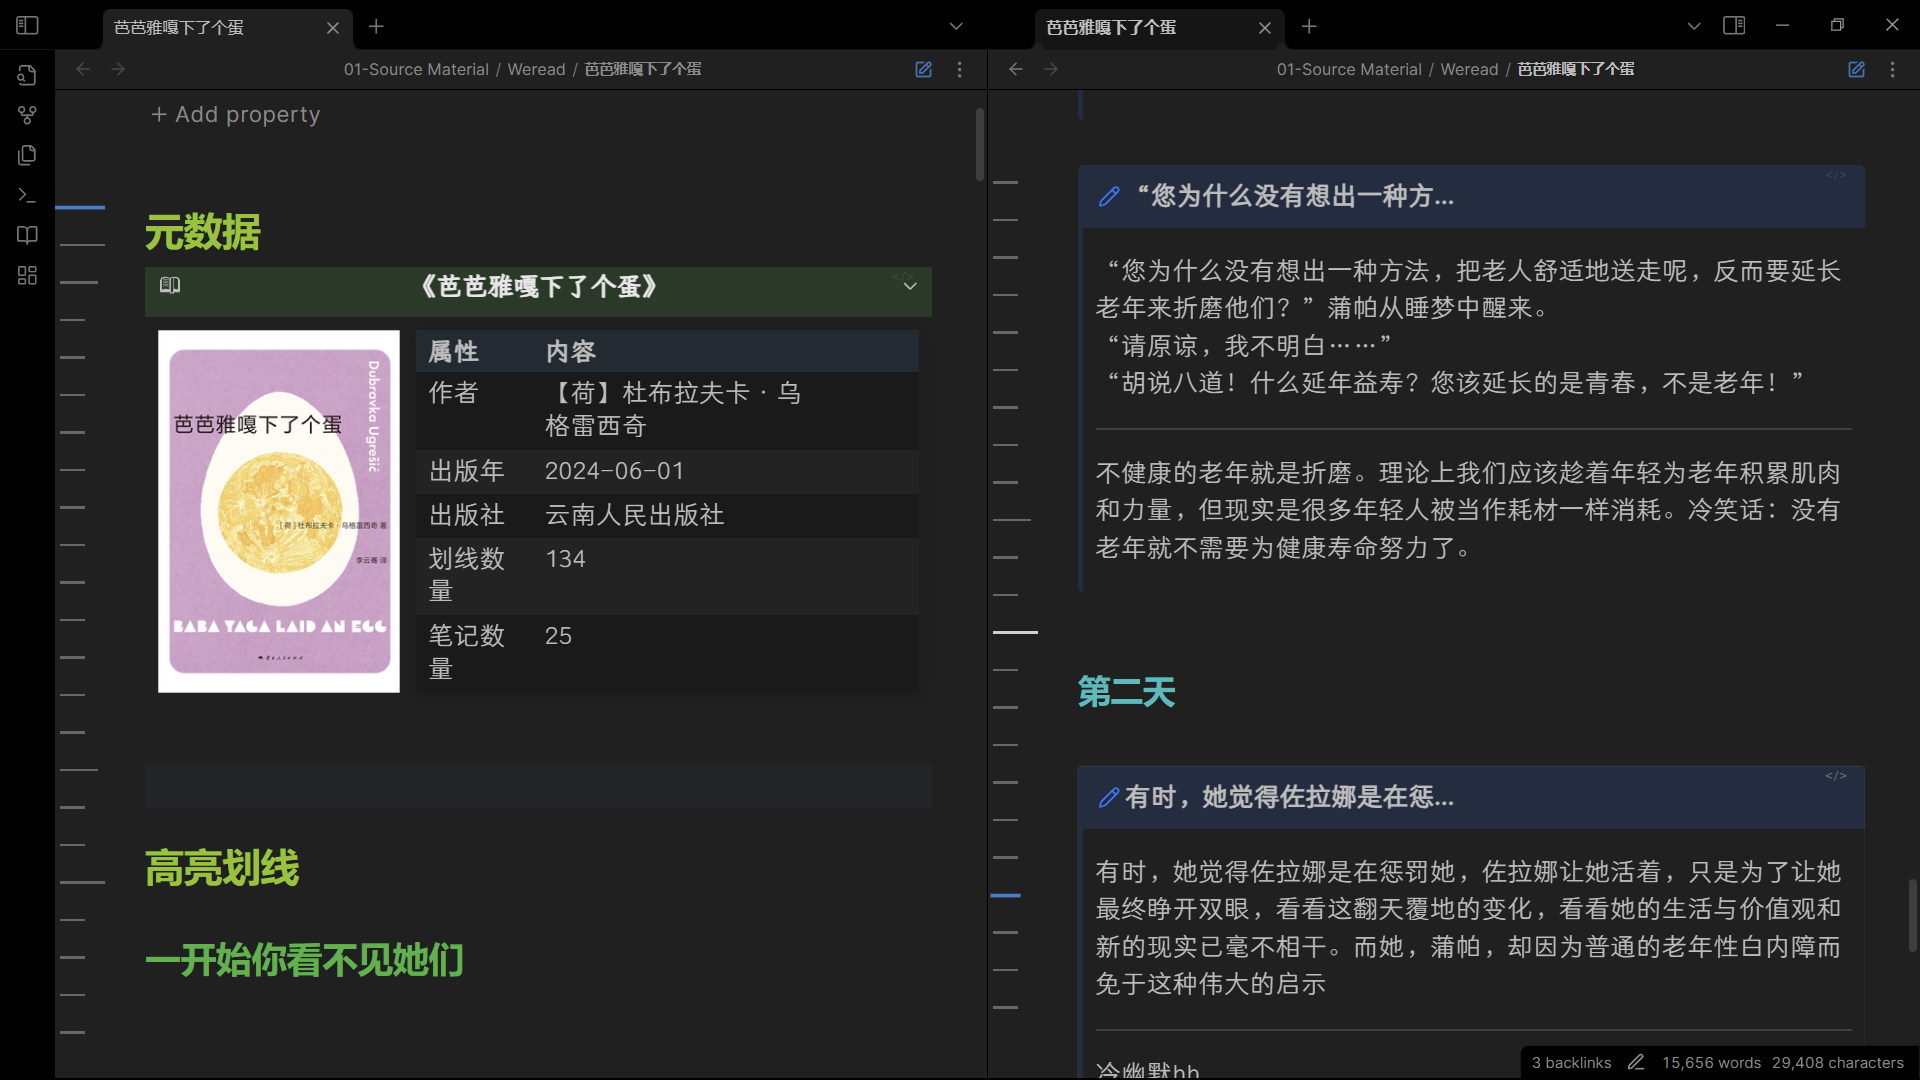Viewport: 1920px width, 1080px height.
Task: Click the 2024-06-01 publish date cell
Action: point(614,471)
